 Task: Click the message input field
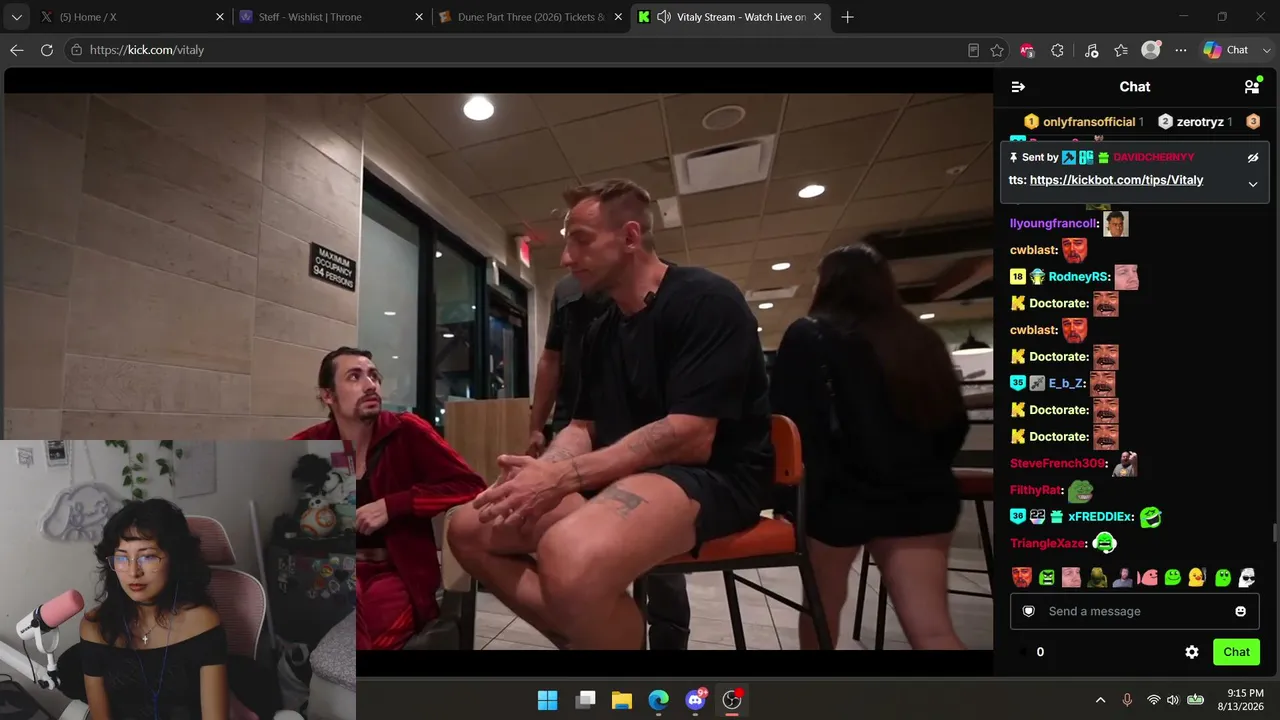click(1134, 611)
